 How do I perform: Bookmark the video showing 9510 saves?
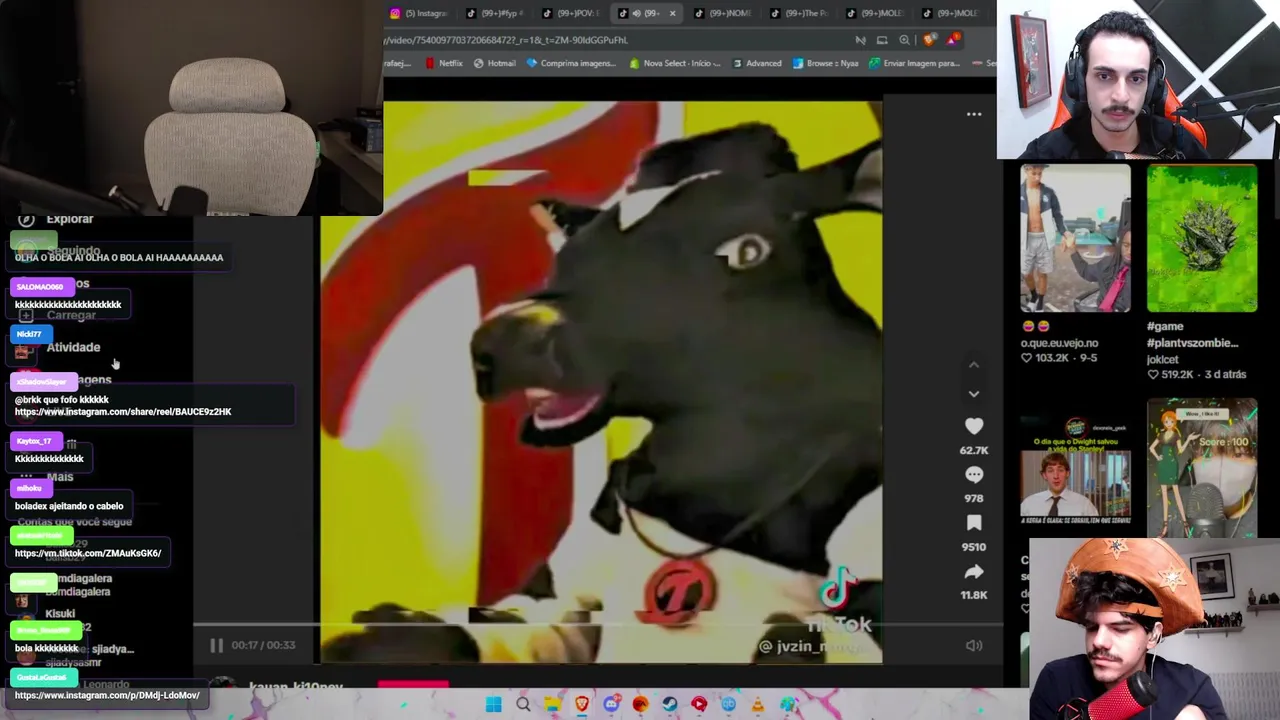974,523
